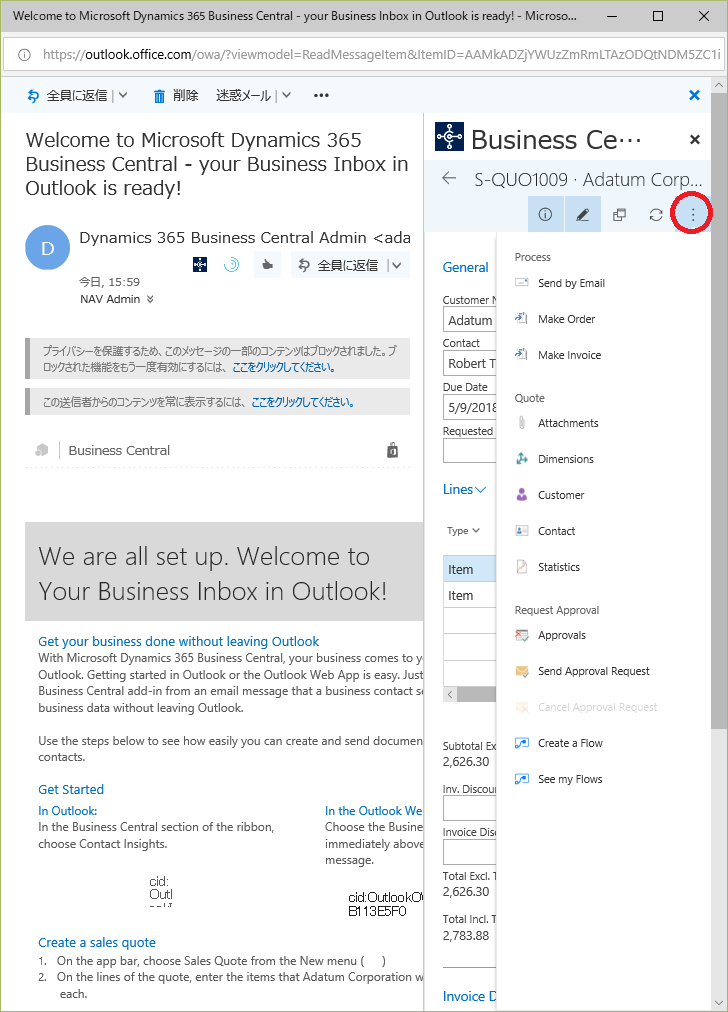Open Approvals menu entry
The image size is (728, 1012).
click(562, 636)
